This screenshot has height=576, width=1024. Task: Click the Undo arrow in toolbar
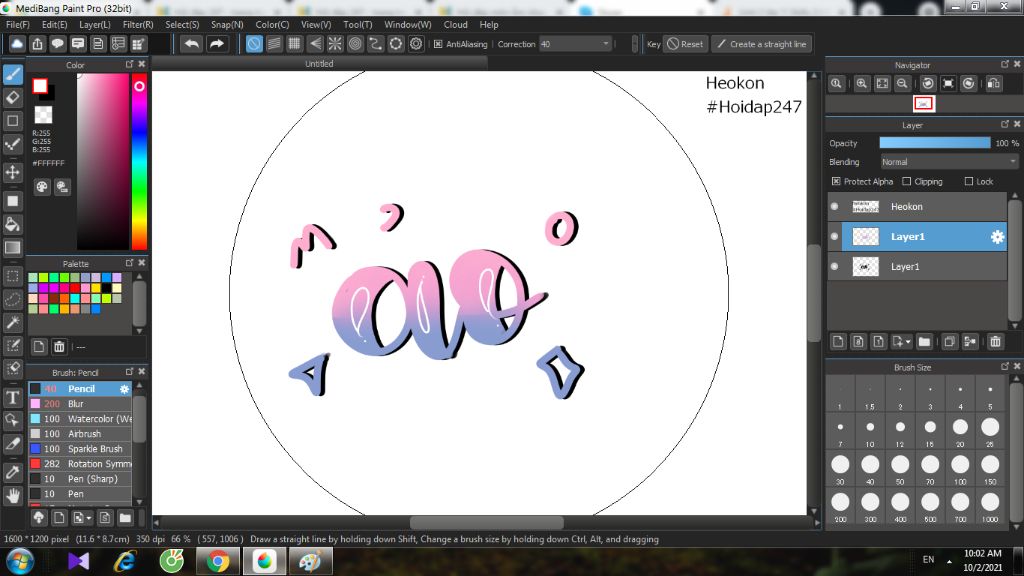tap(191, 44)
